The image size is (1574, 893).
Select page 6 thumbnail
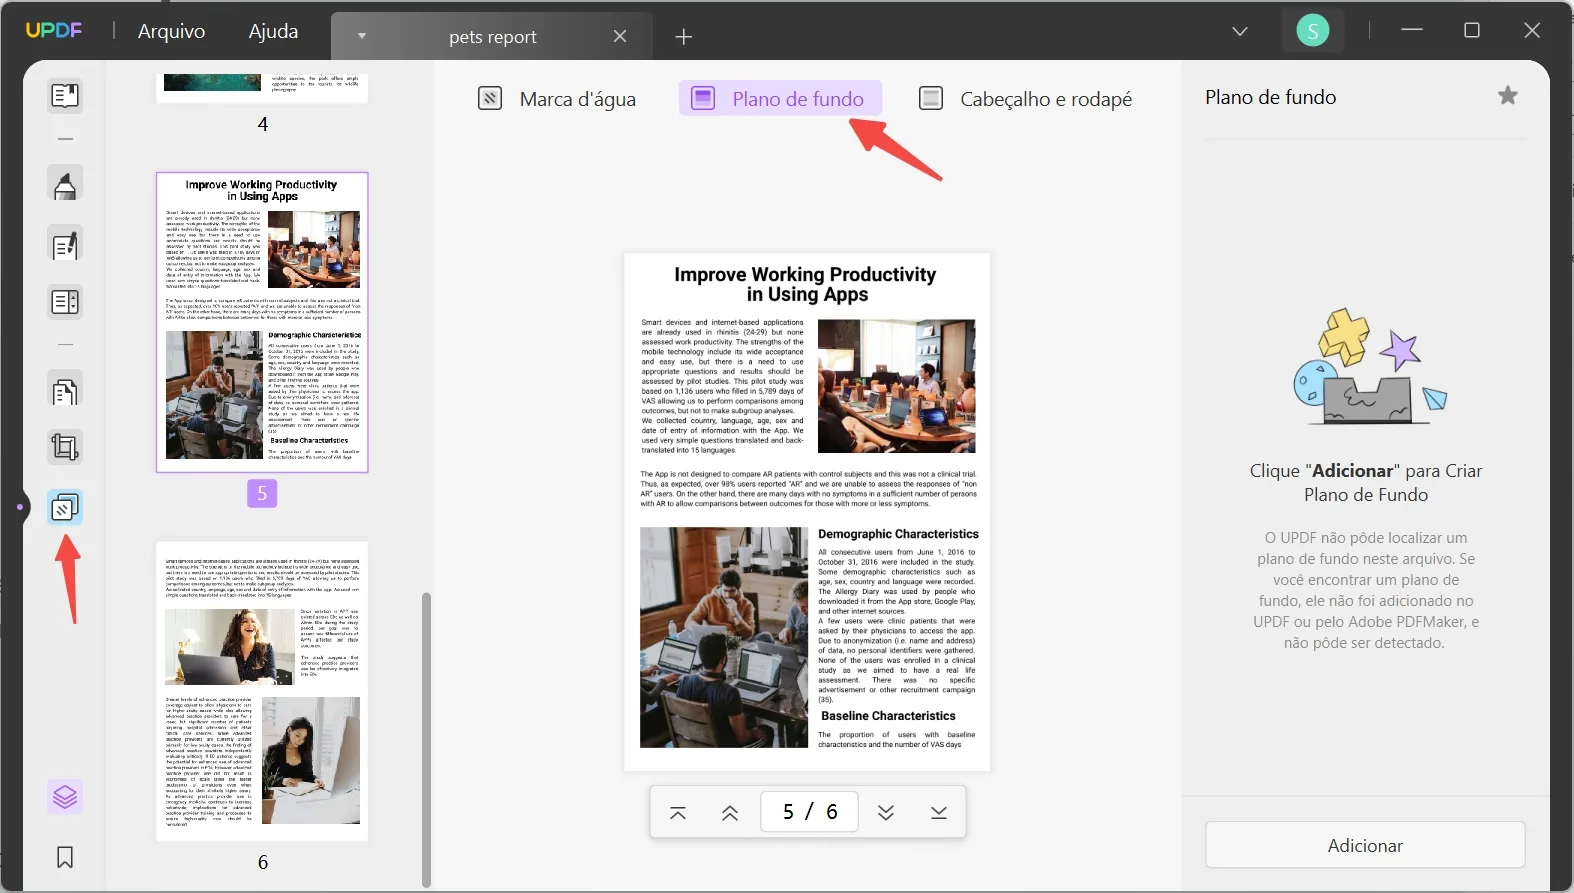pos(262,692)
